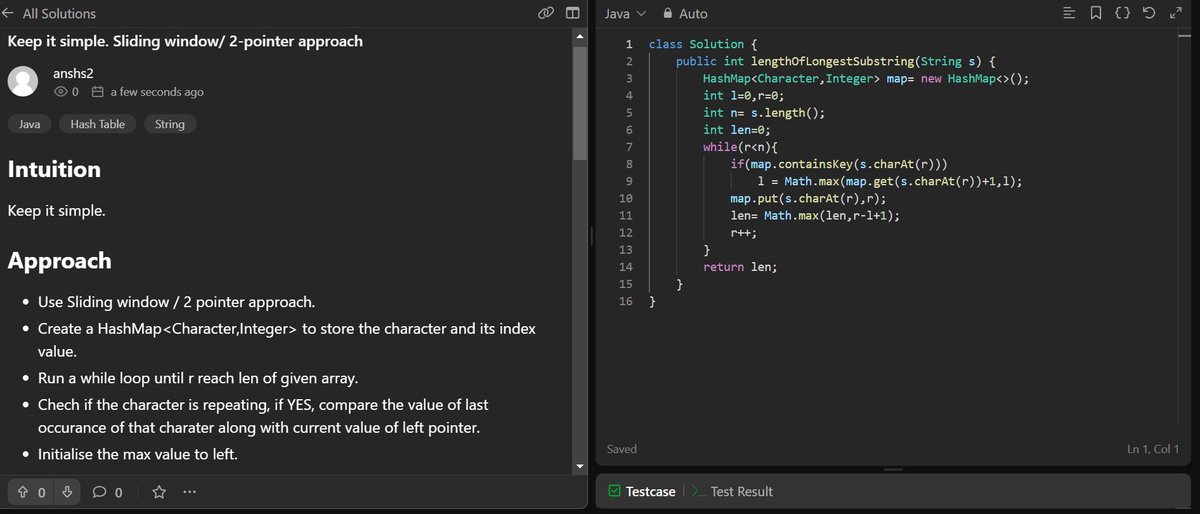
Task: Click line number 7 in the editor
Action: 628,147
